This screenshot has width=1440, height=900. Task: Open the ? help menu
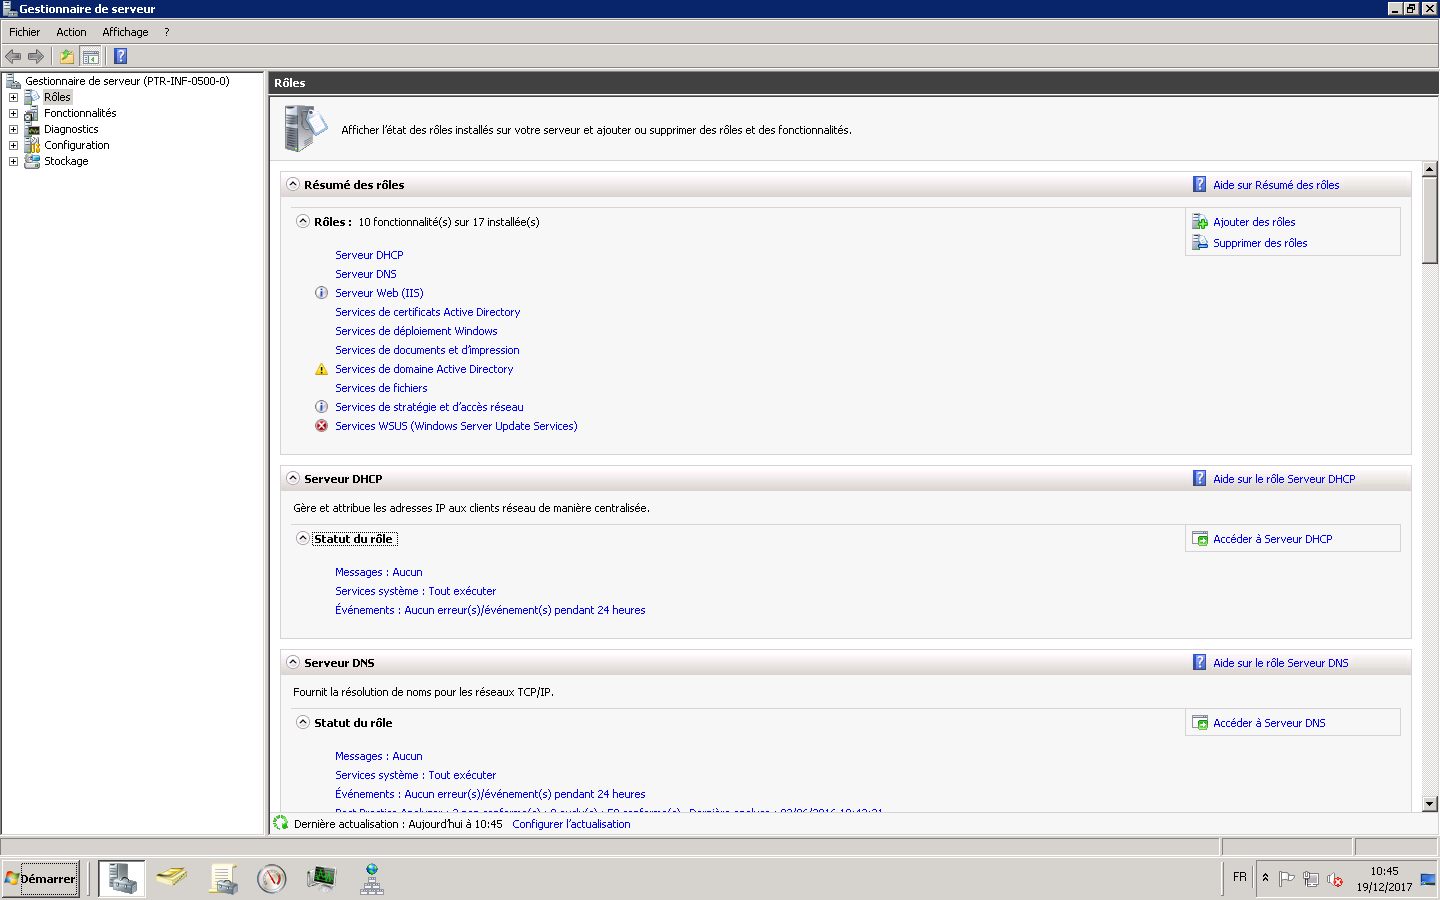(167, 32)
